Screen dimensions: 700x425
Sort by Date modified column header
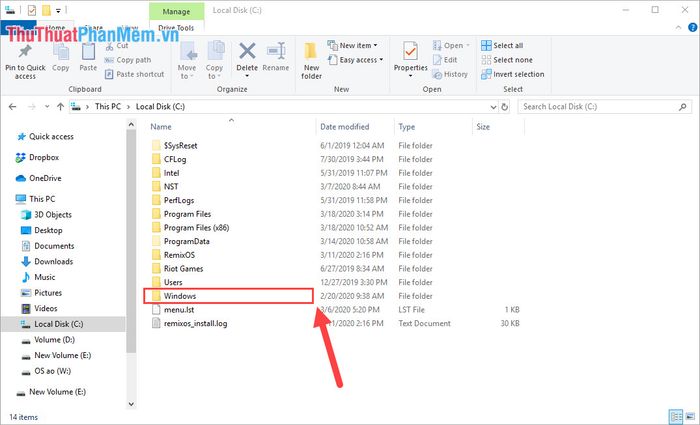tap(345, 127)
